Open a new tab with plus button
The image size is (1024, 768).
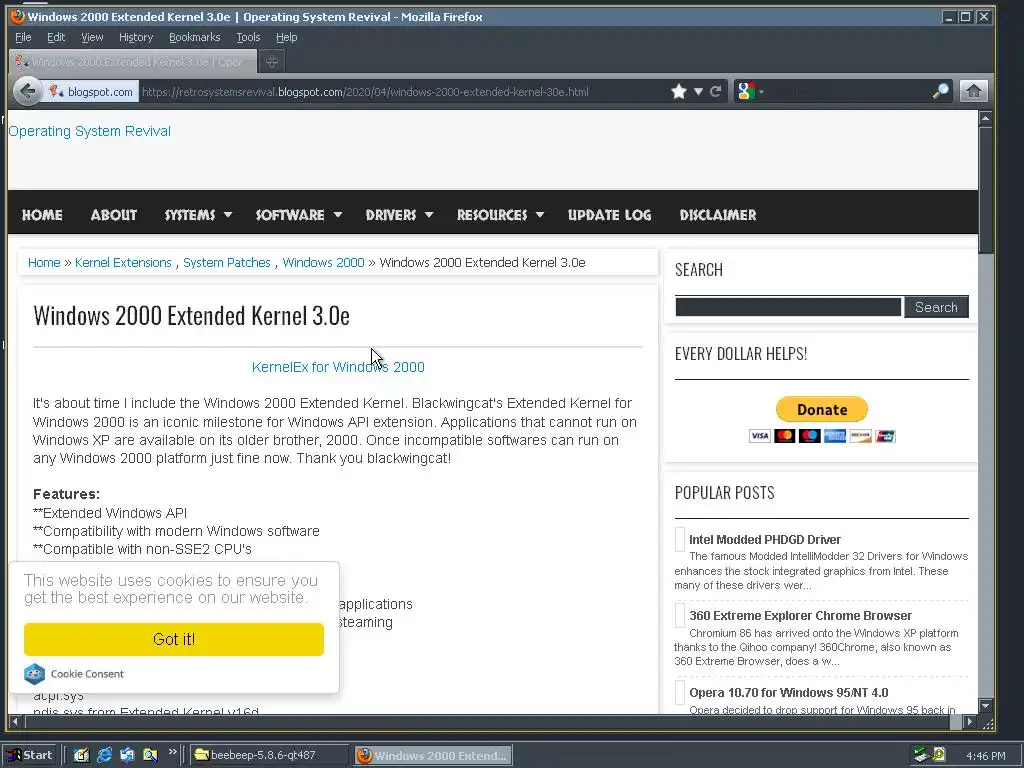(272, 61)
